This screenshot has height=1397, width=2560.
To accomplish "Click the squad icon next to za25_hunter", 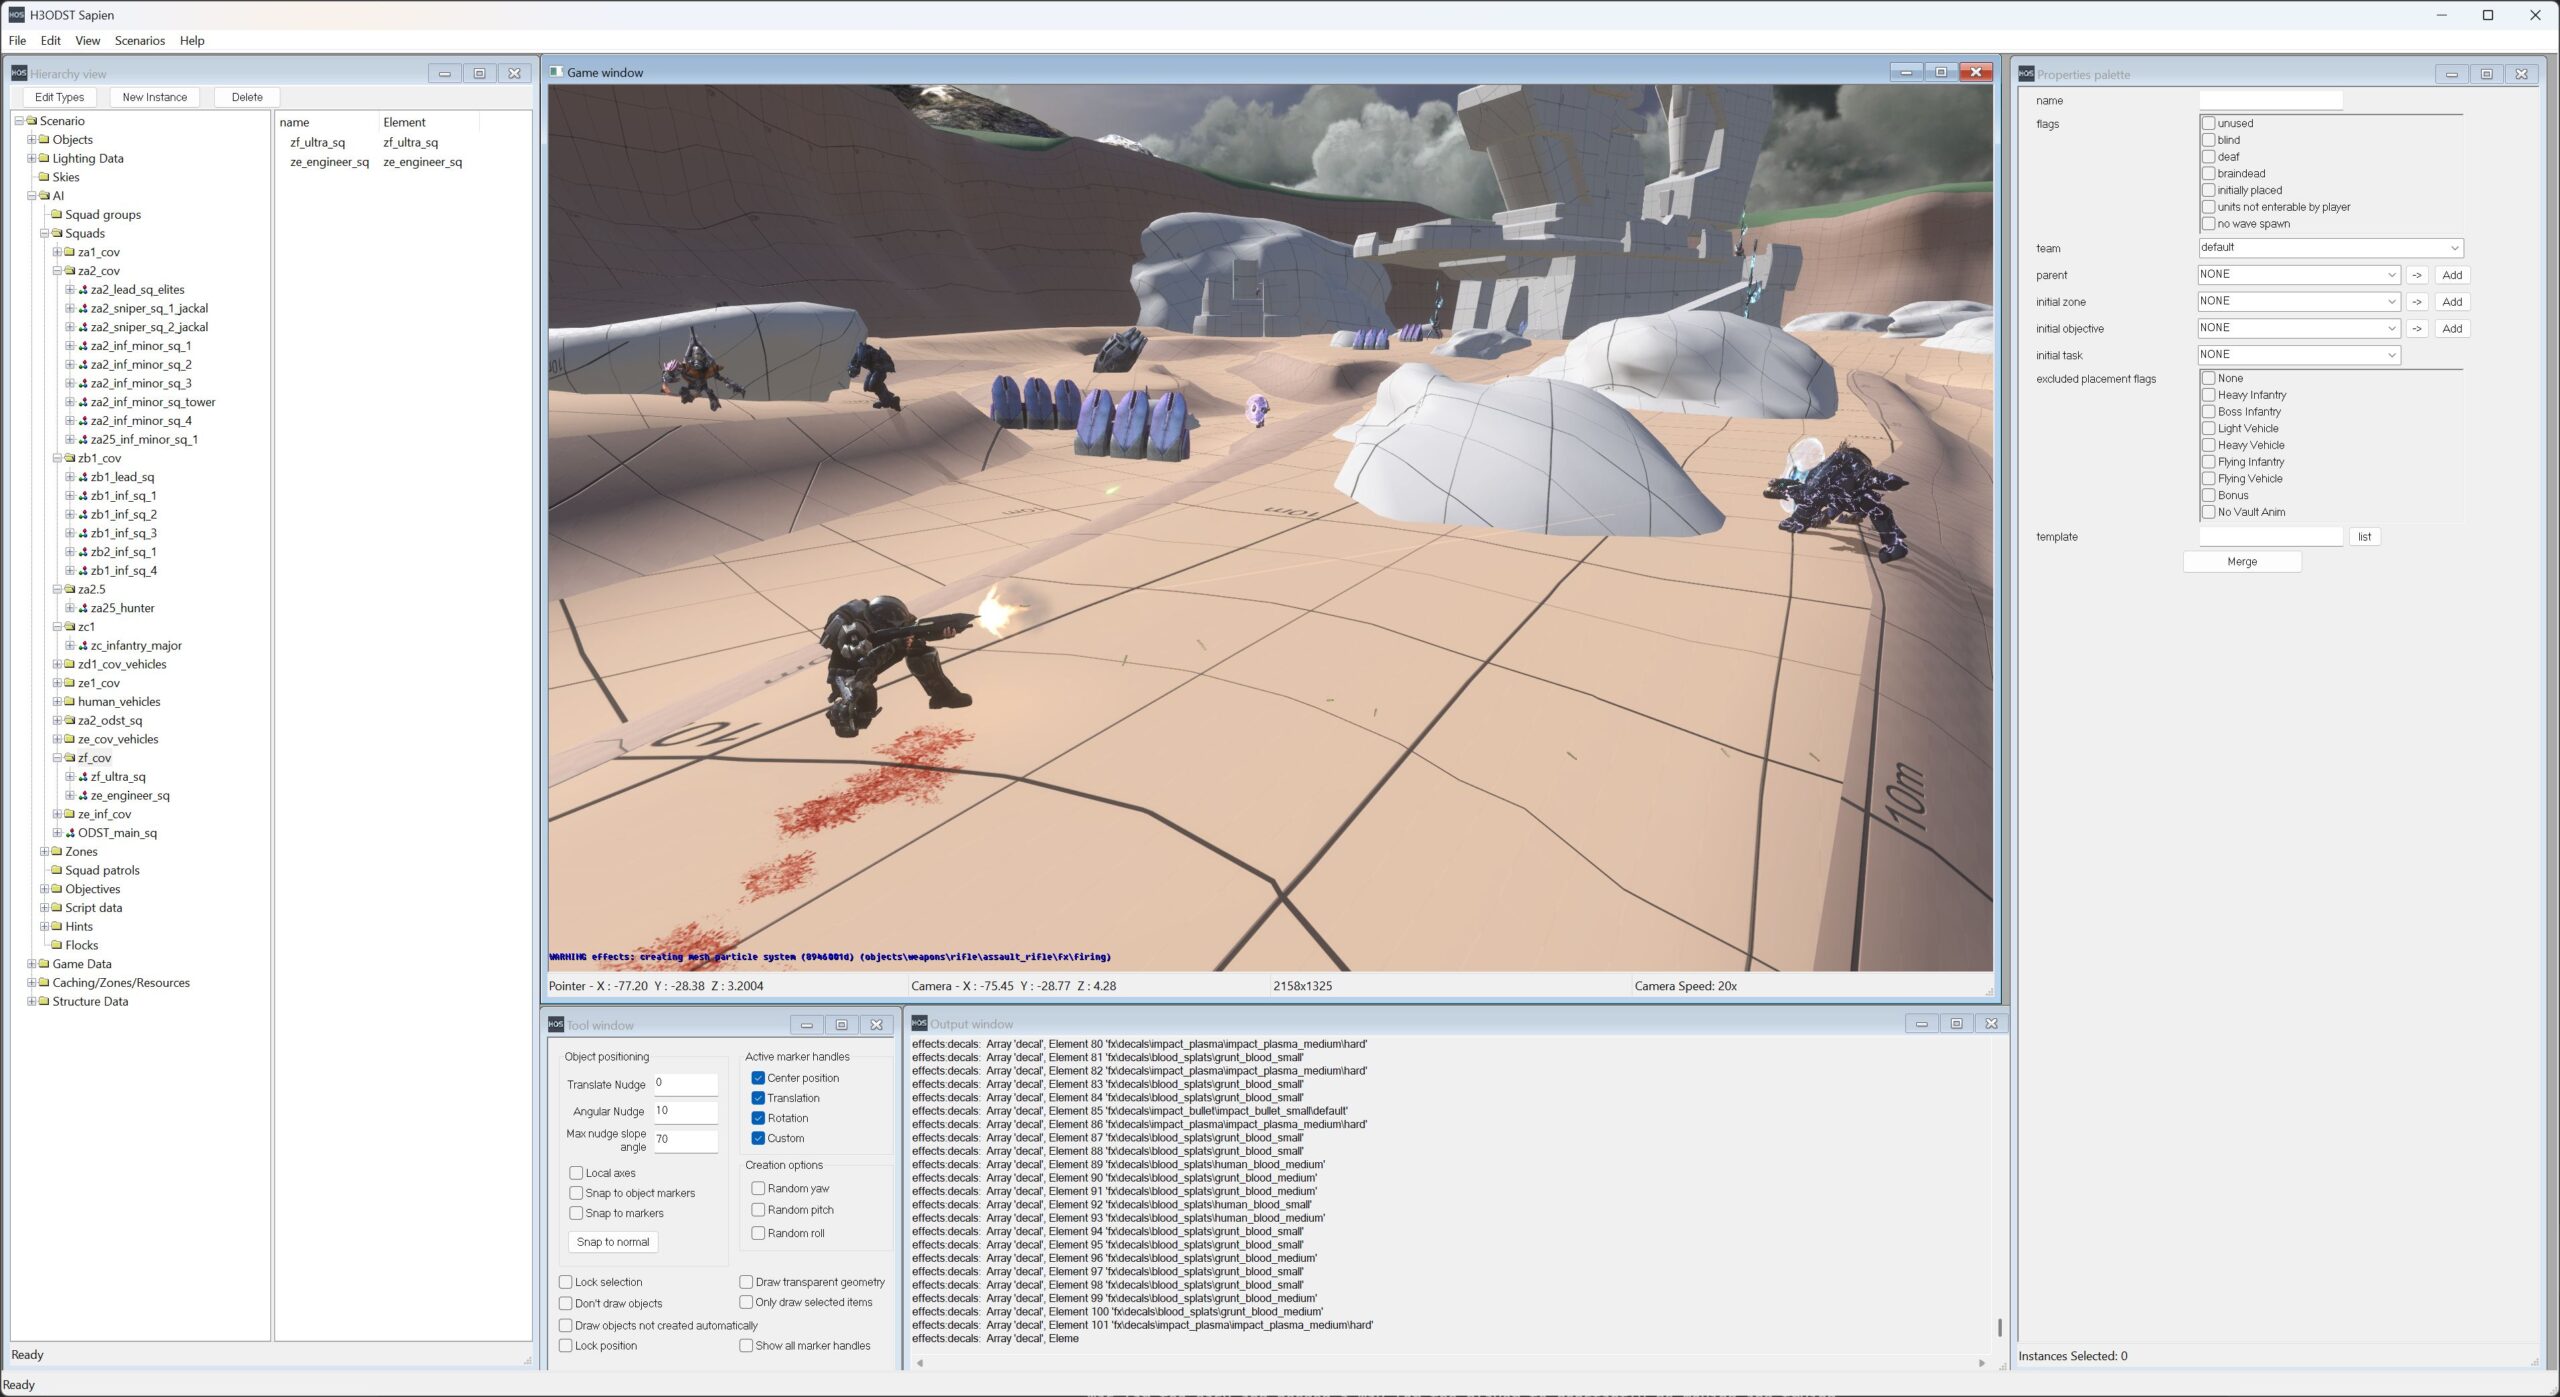I will [x=83, y=608].
